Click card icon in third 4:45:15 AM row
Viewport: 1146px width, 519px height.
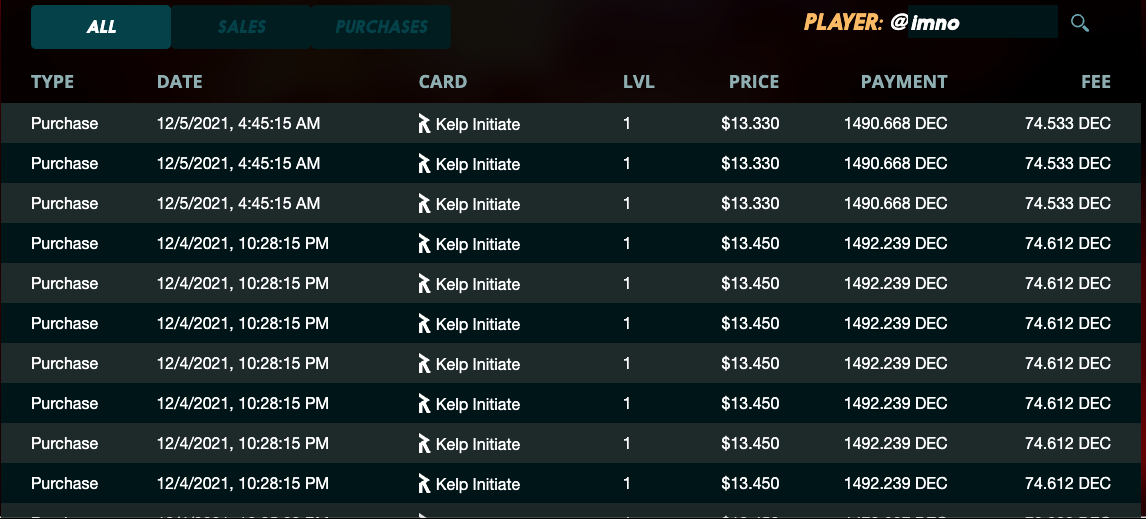click(x=424, y=203)
